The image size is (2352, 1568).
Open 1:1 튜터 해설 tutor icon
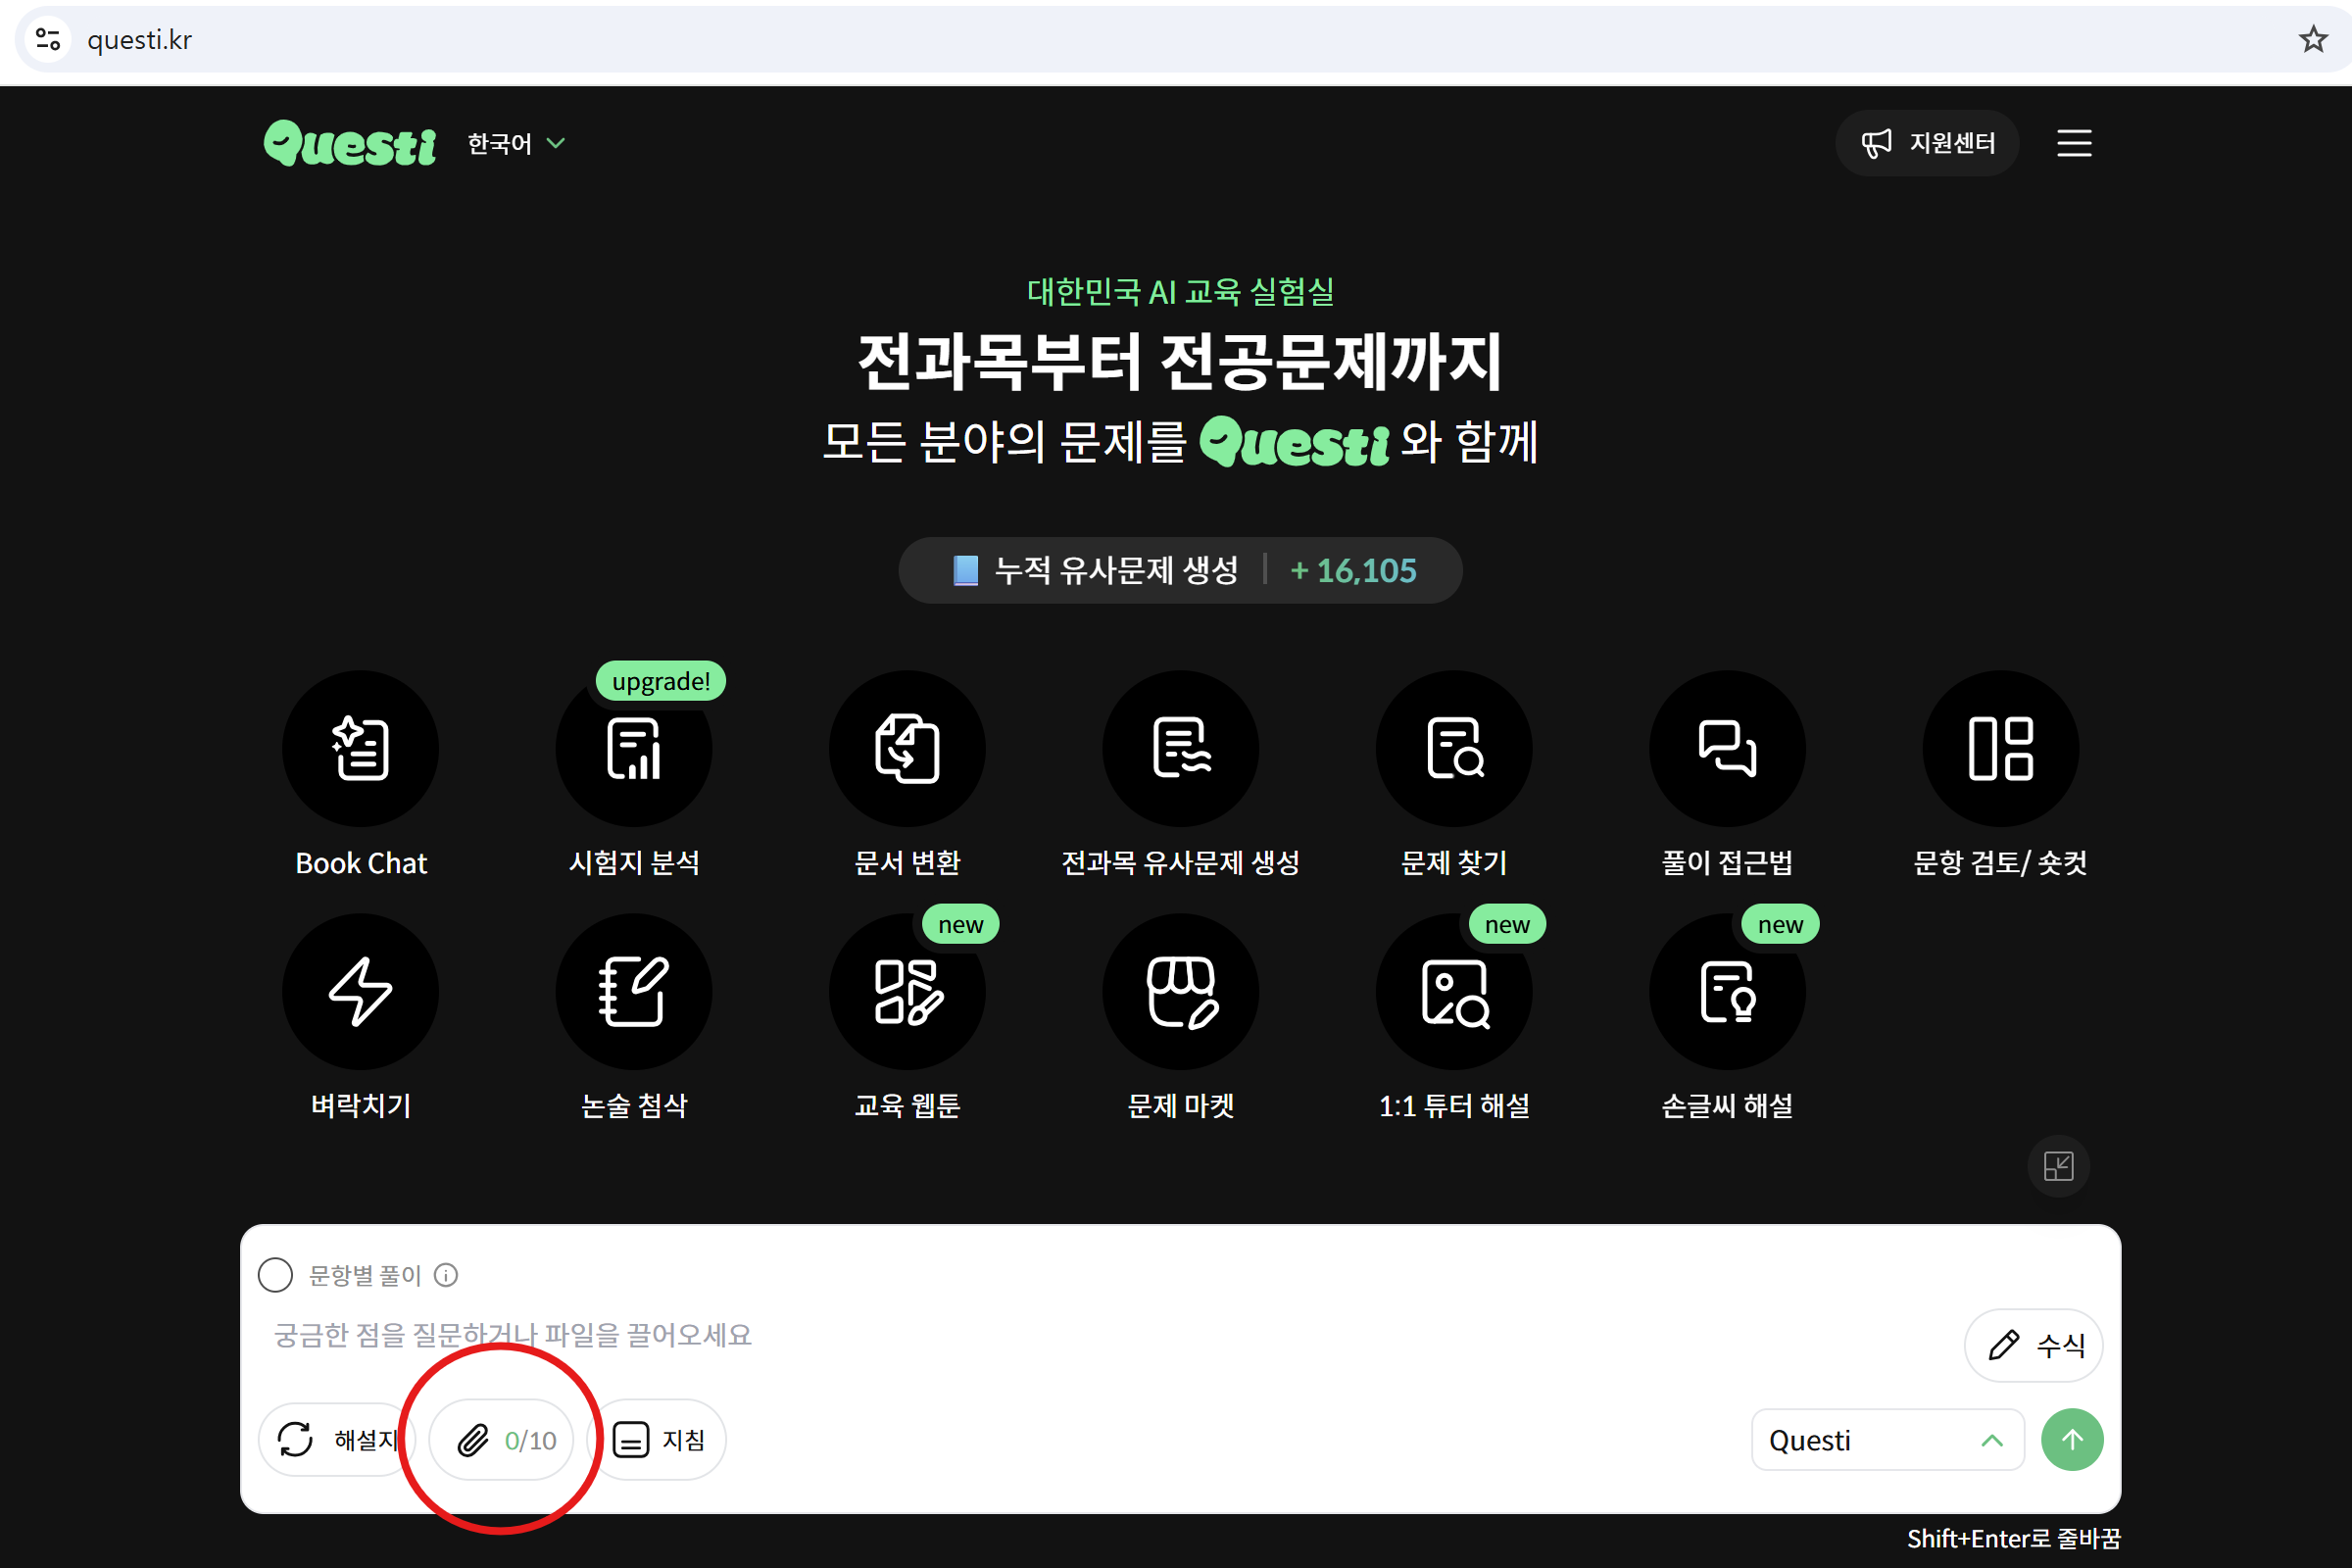(x=1454, y=991)
